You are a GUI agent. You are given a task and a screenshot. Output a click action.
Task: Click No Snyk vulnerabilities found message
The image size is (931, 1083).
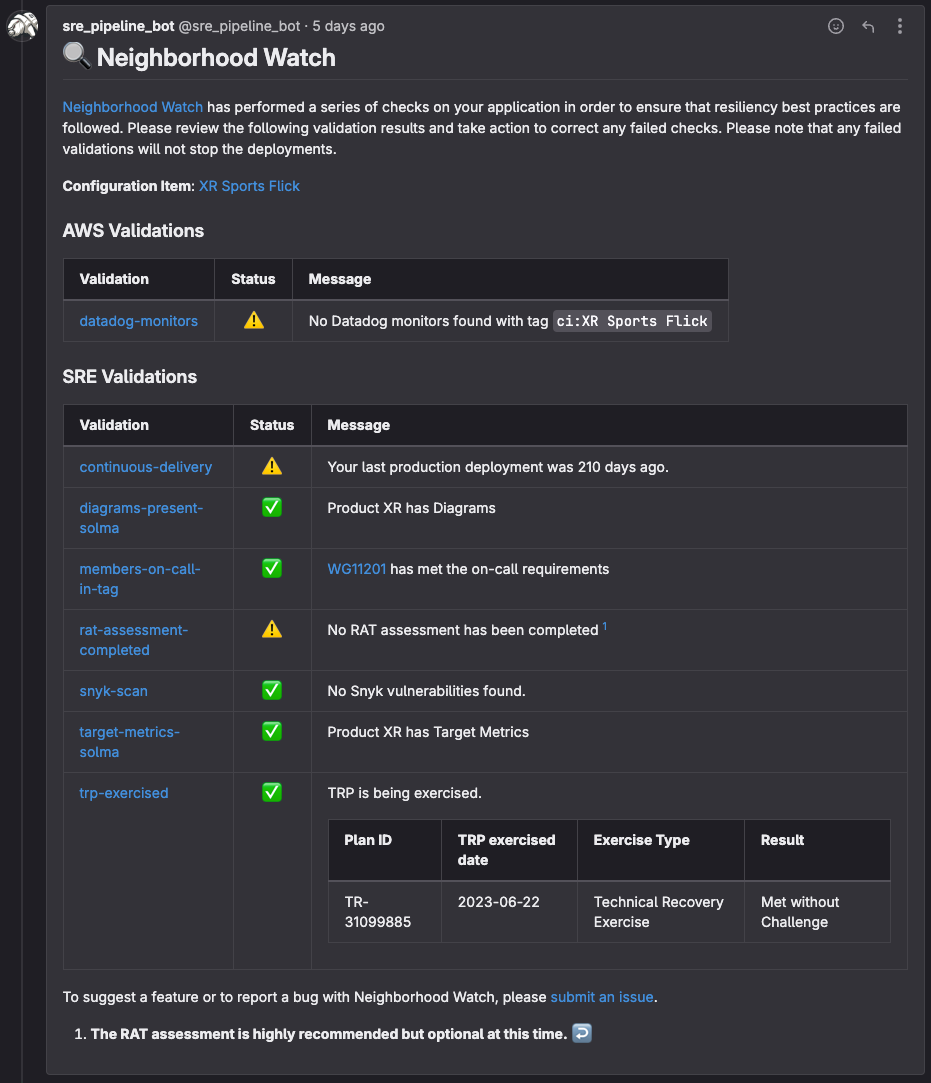click(x=426, y=691)
